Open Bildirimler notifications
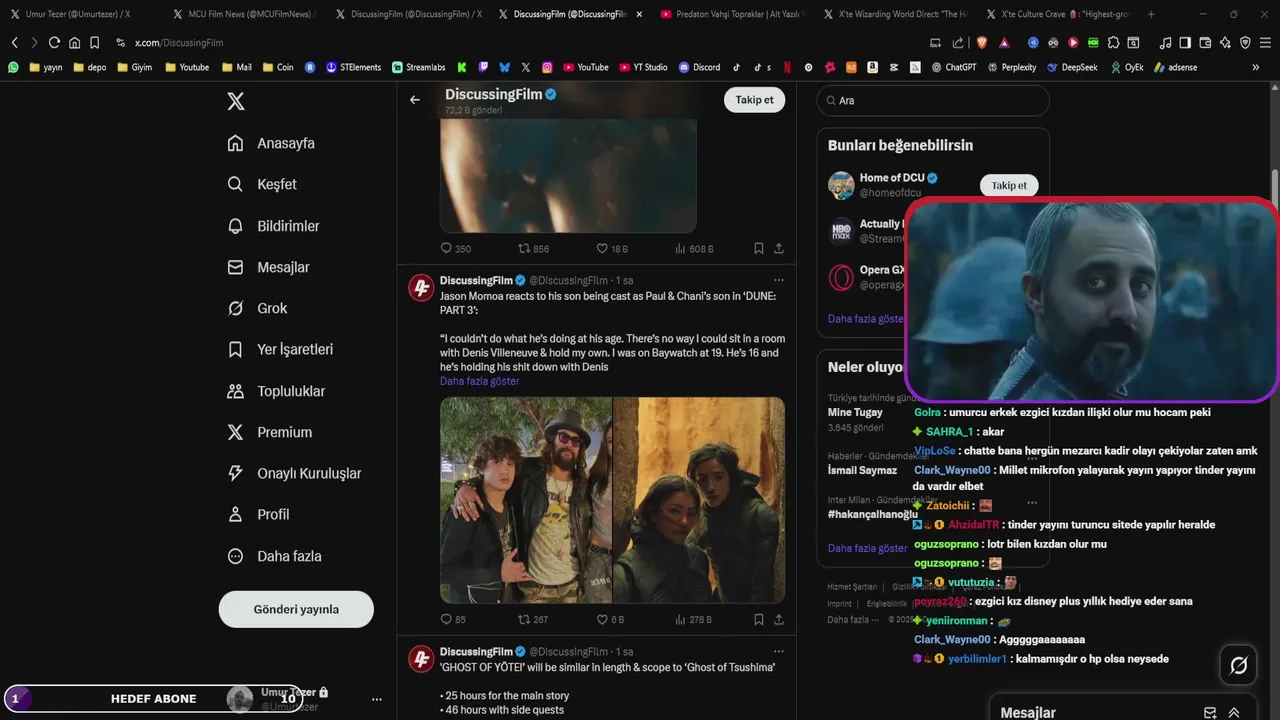The height and width of the screenshot is (720, 1280). click(273, 226)
